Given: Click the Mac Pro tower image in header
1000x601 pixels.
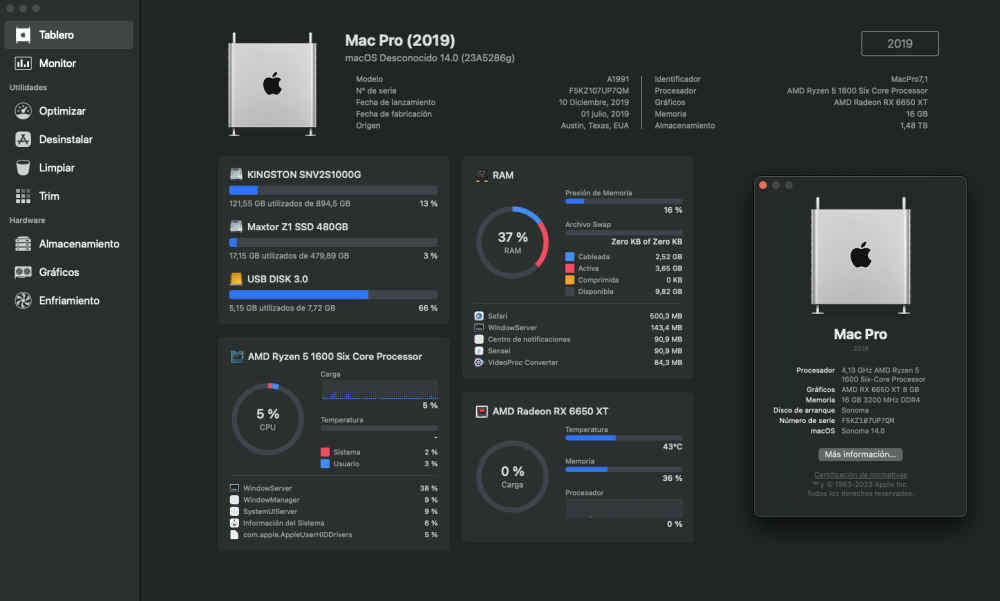Looking at the screenshot, I should [272, 84].
